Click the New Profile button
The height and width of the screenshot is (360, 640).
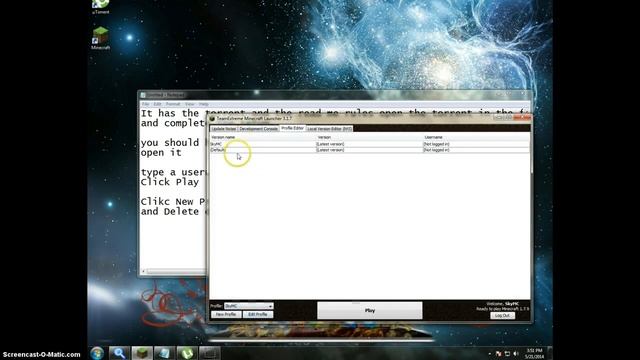226,314
